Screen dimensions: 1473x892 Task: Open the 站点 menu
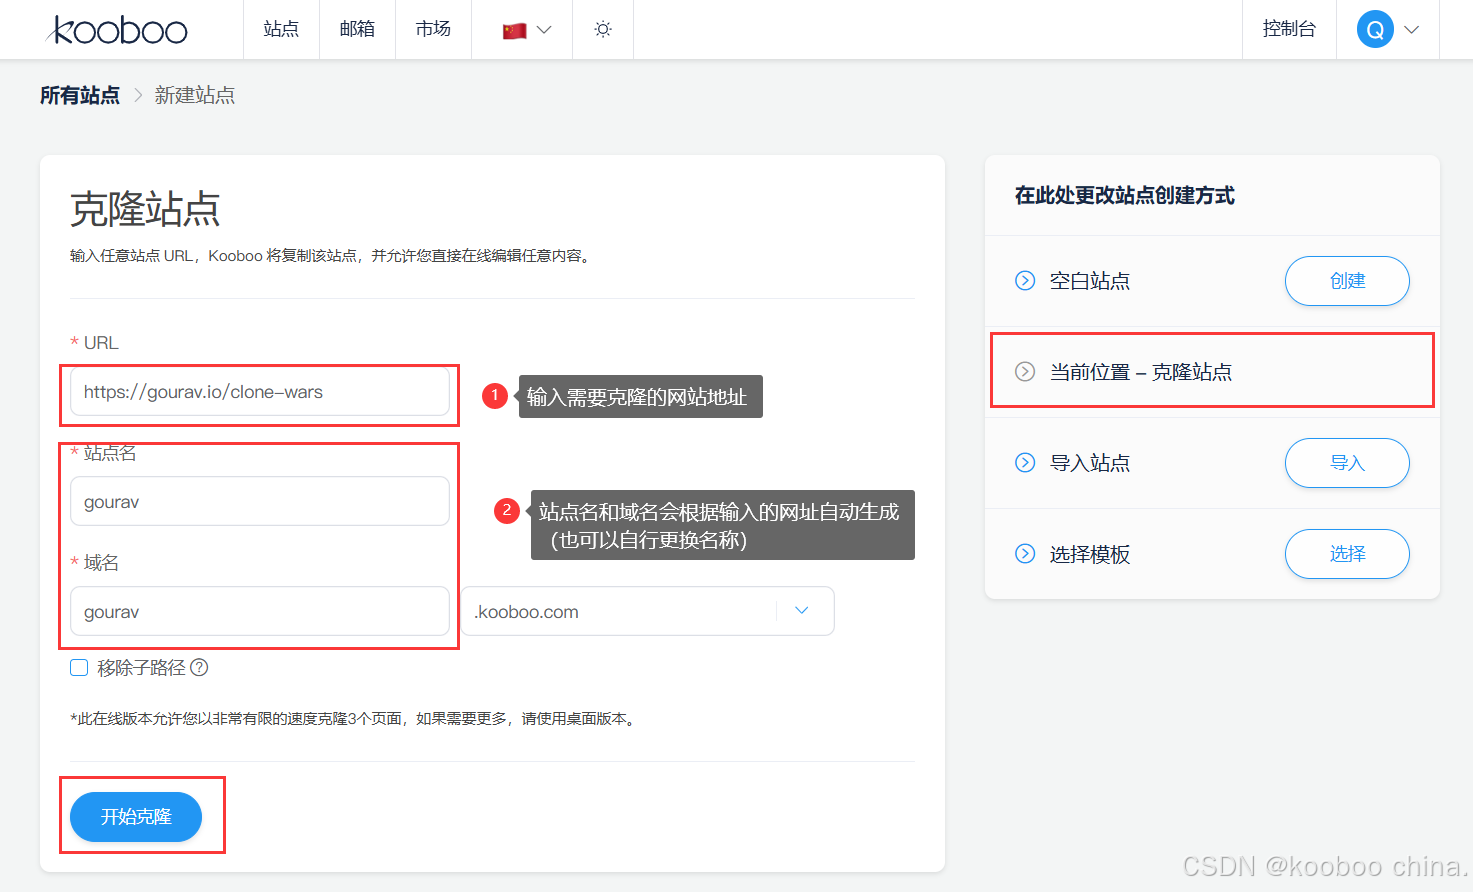pos(281,29)
